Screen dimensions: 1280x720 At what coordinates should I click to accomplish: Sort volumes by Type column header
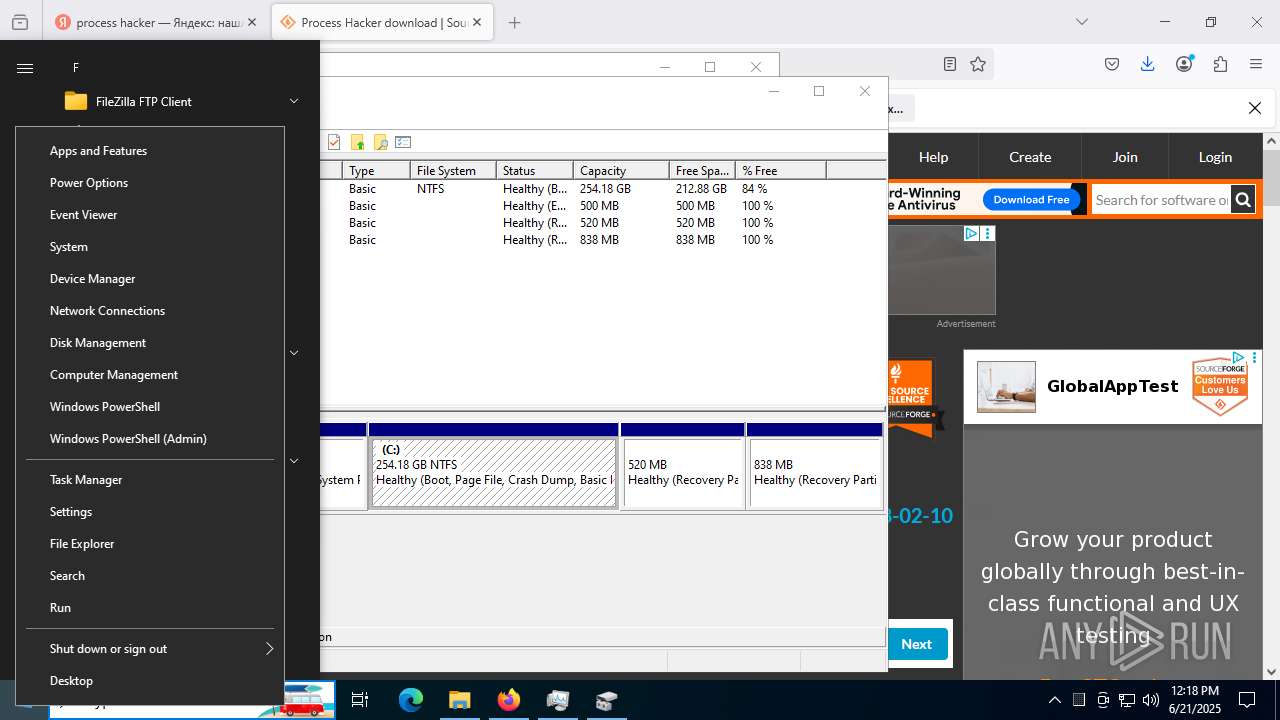coord(376,171)
